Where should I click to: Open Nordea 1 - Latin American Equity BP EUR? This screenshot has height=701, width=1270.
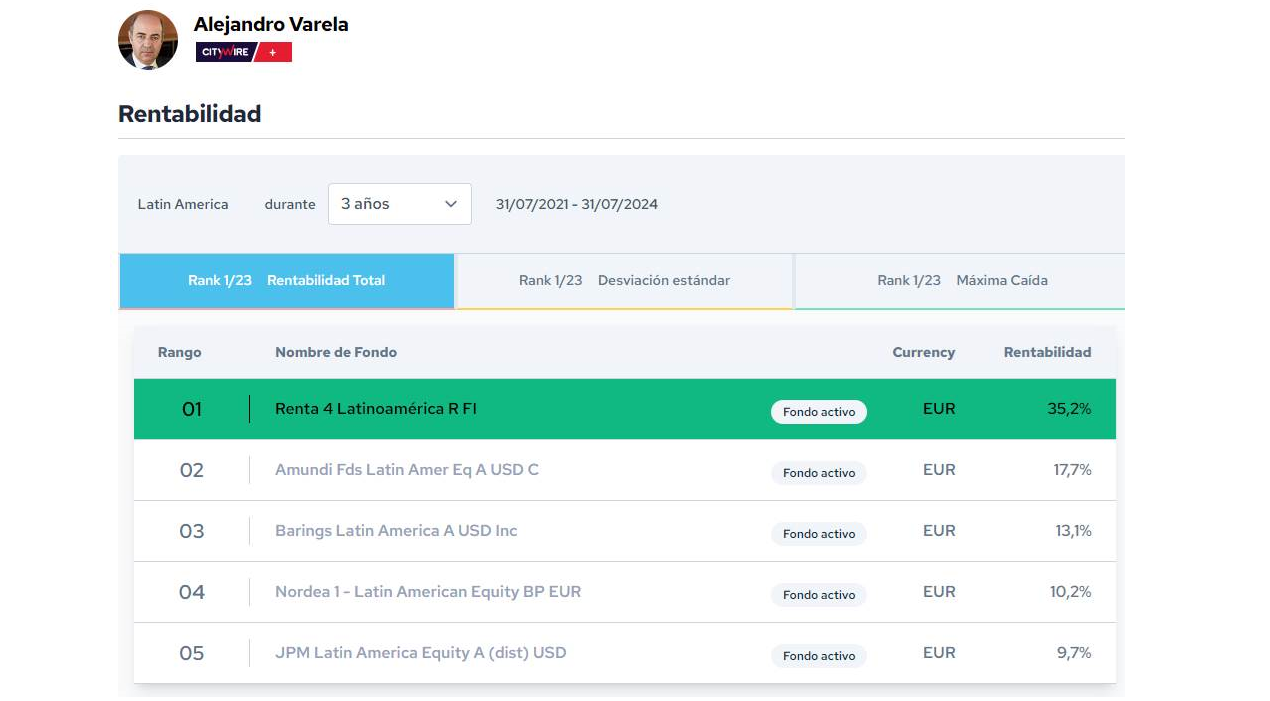(428, 592)
